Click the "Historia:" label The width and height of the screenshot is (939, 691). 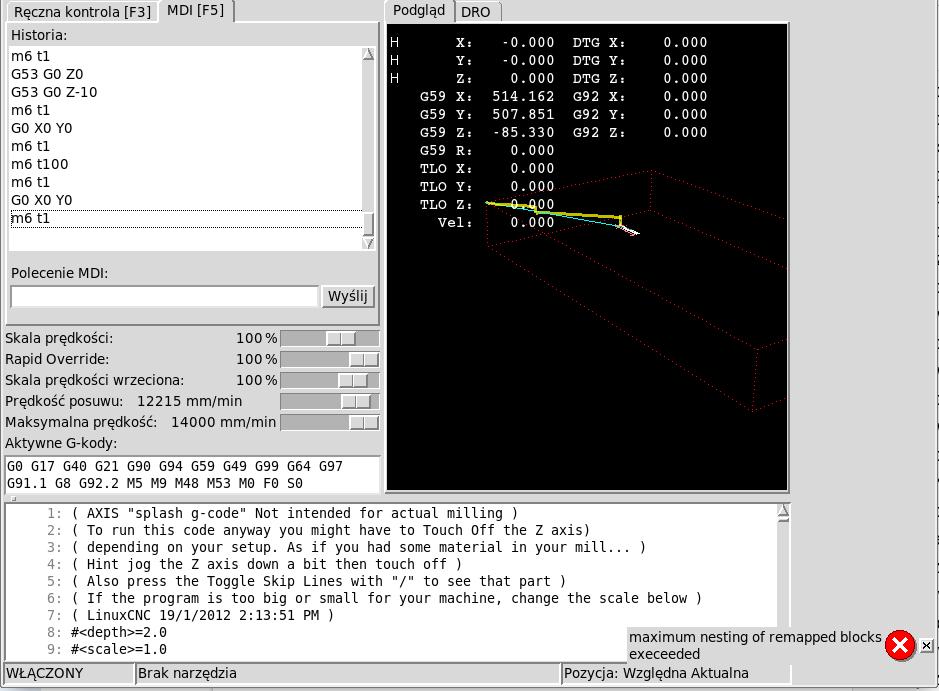coord(39,35)
